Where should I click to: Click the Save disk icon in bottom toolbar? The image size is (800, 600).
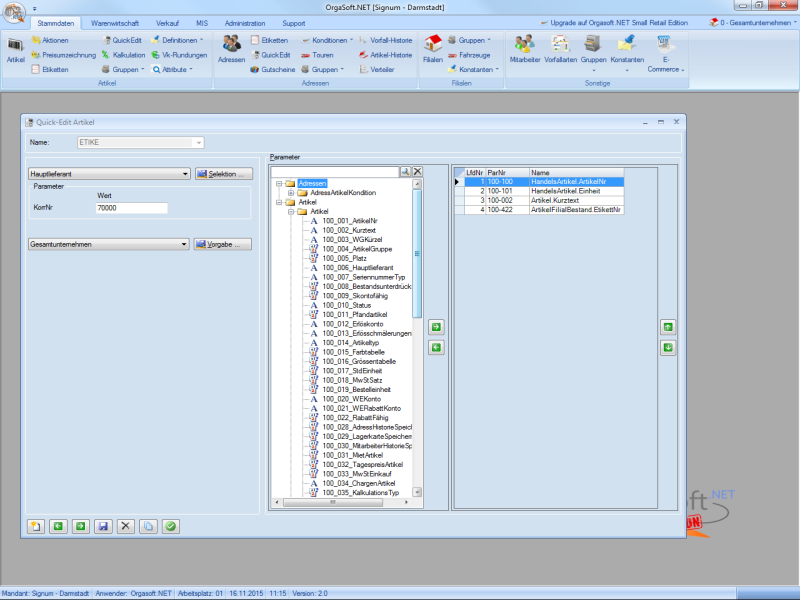point(102,525)
